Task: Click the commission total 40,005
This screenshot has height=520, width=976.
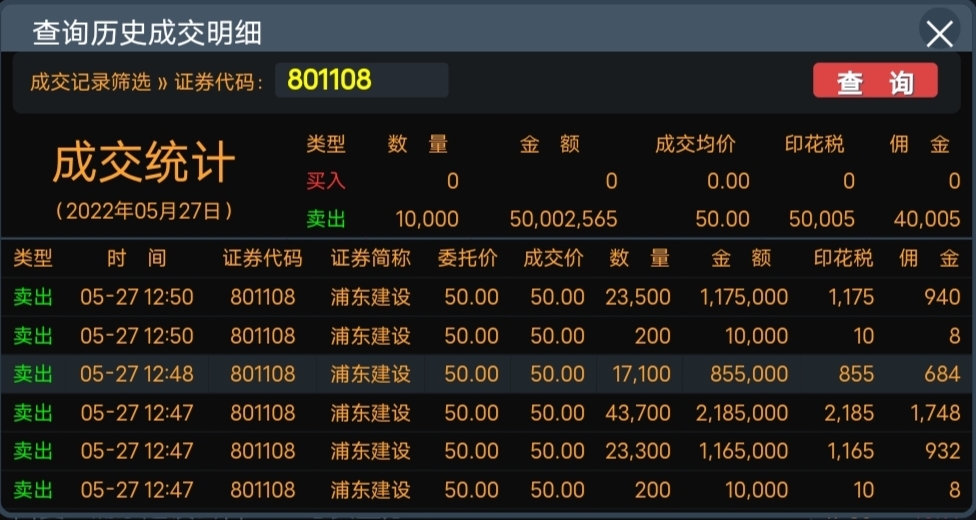Action: (x=927, y=219)
